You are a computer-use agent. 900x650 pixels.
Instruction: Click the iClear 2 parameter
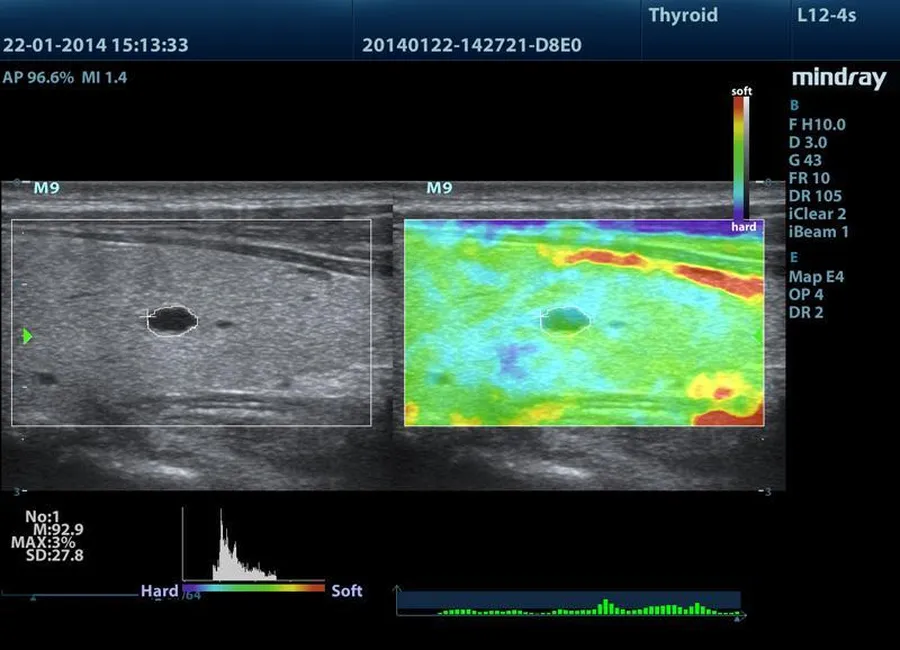pyautogui.click(x=818, y=214)
